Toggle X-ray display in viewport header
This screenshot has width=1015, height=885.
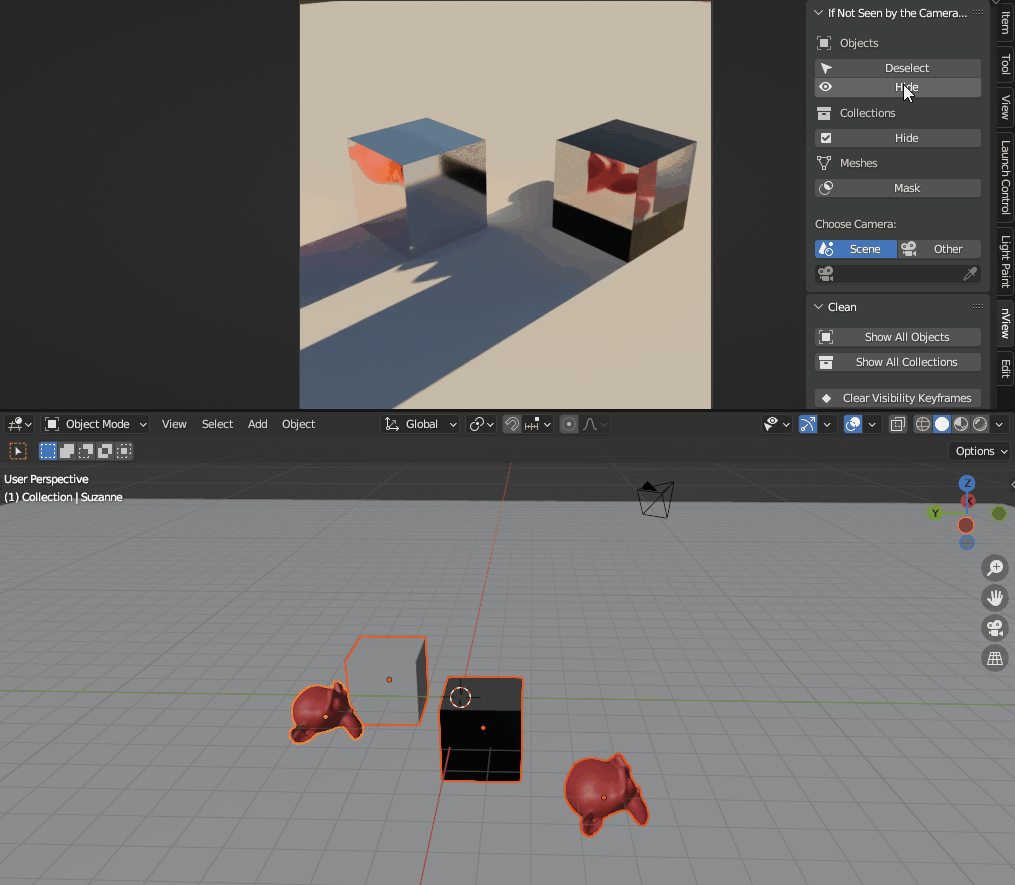[x=897, y=424]
